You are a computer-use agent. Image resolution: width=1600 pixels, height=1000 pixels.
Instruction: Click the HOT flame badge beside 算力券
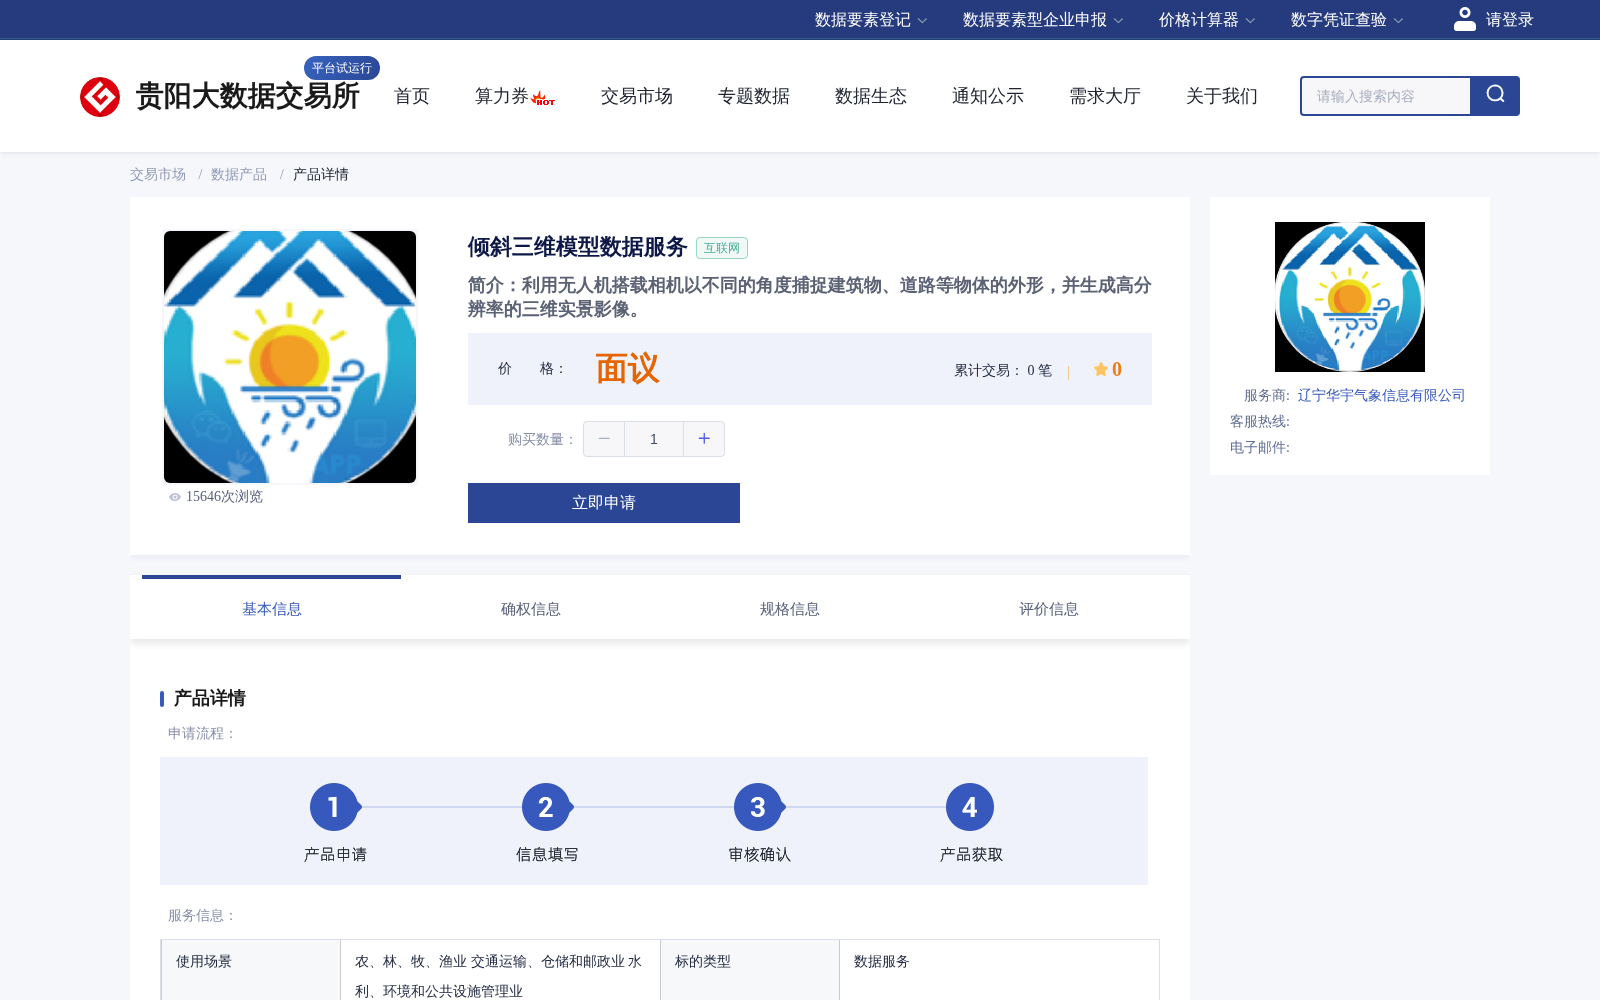543,99
